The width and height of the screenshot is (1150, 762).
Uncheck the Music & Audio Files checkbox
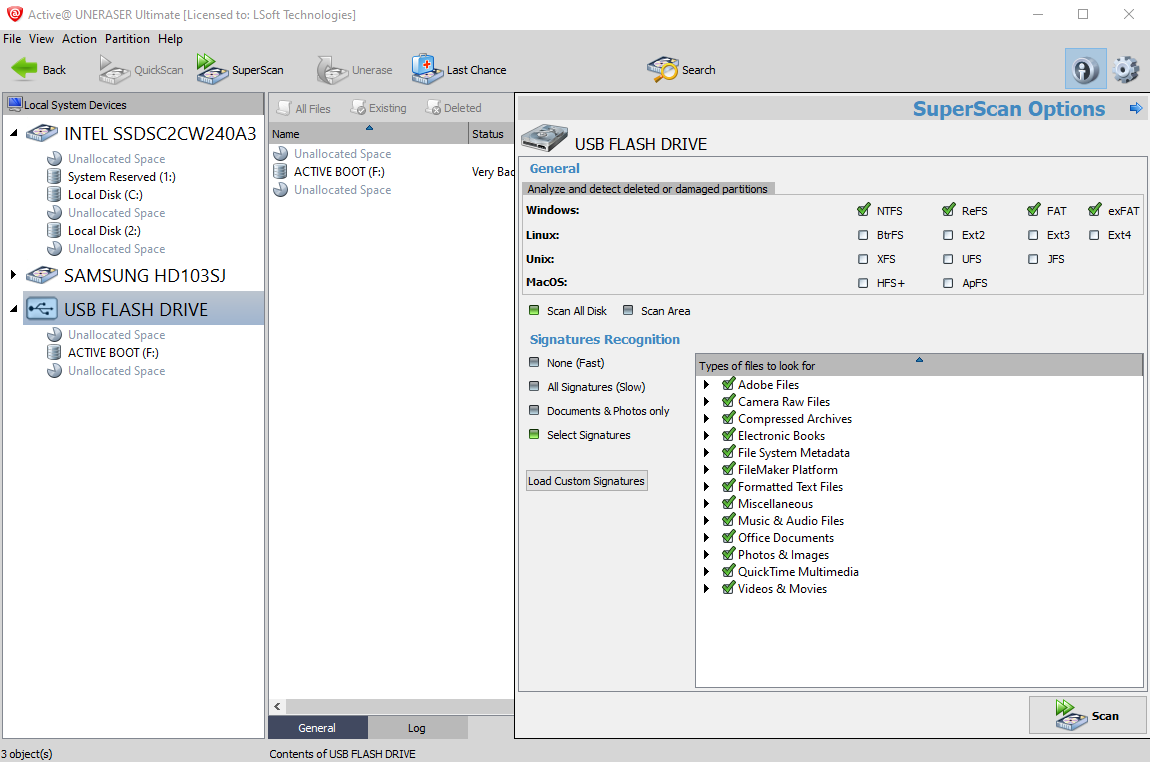coord(728,520)
